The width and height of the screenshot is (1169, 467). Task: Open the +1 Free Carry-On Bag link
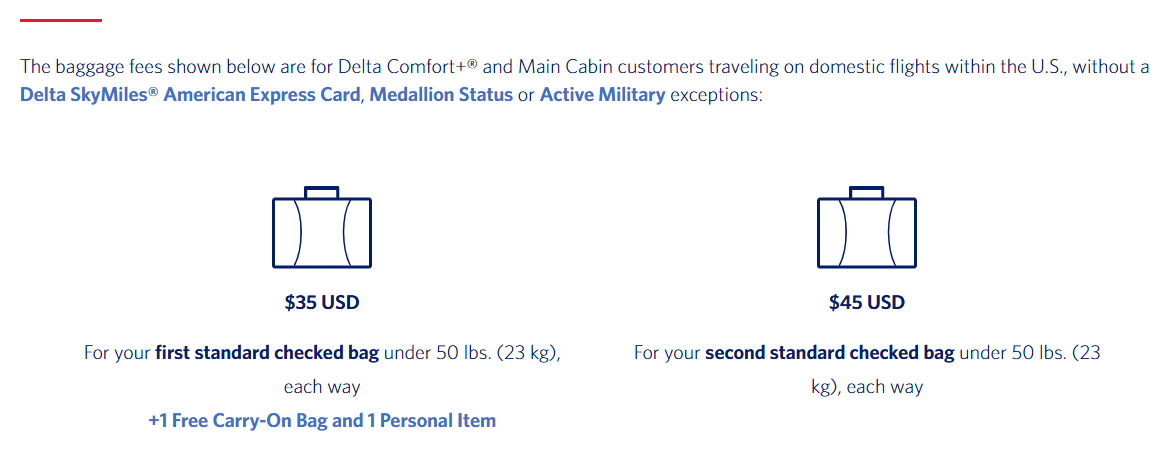[322, 420]
